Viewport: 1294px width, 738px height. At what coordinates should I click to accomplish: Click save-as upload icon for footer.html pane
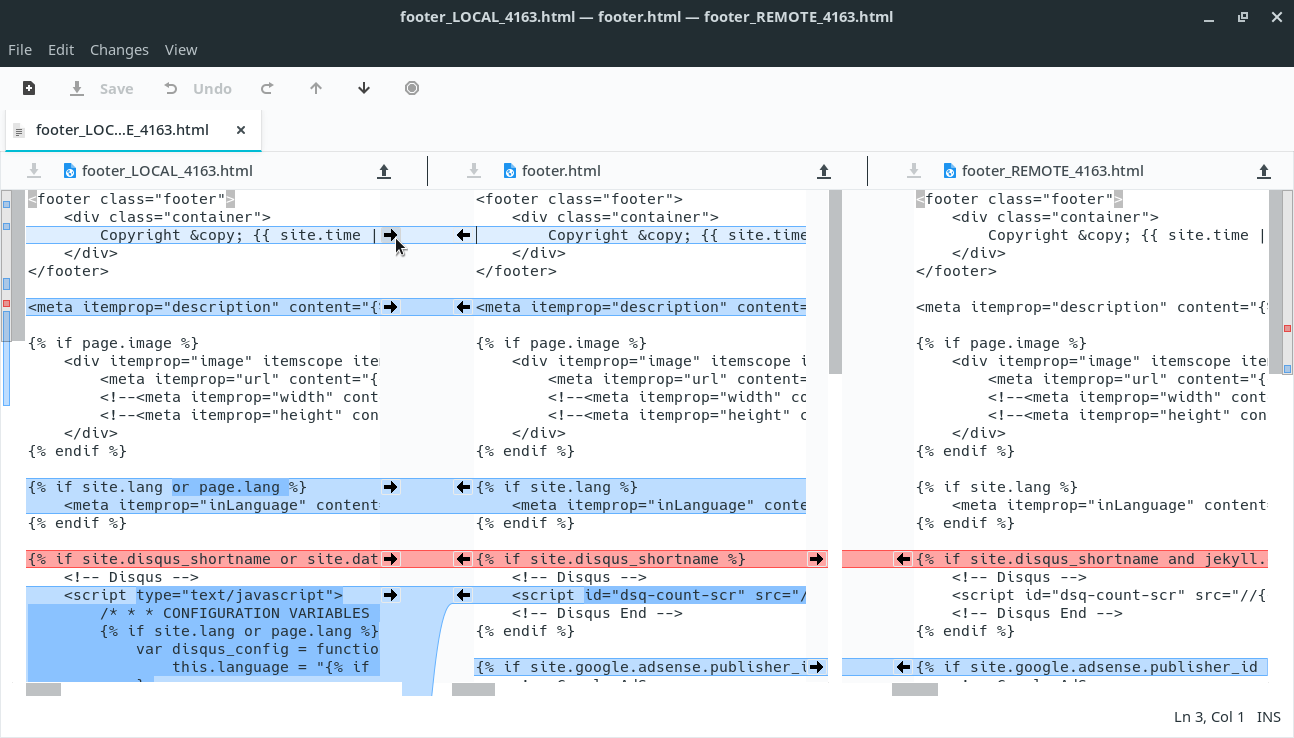click(x=824, y=171)
